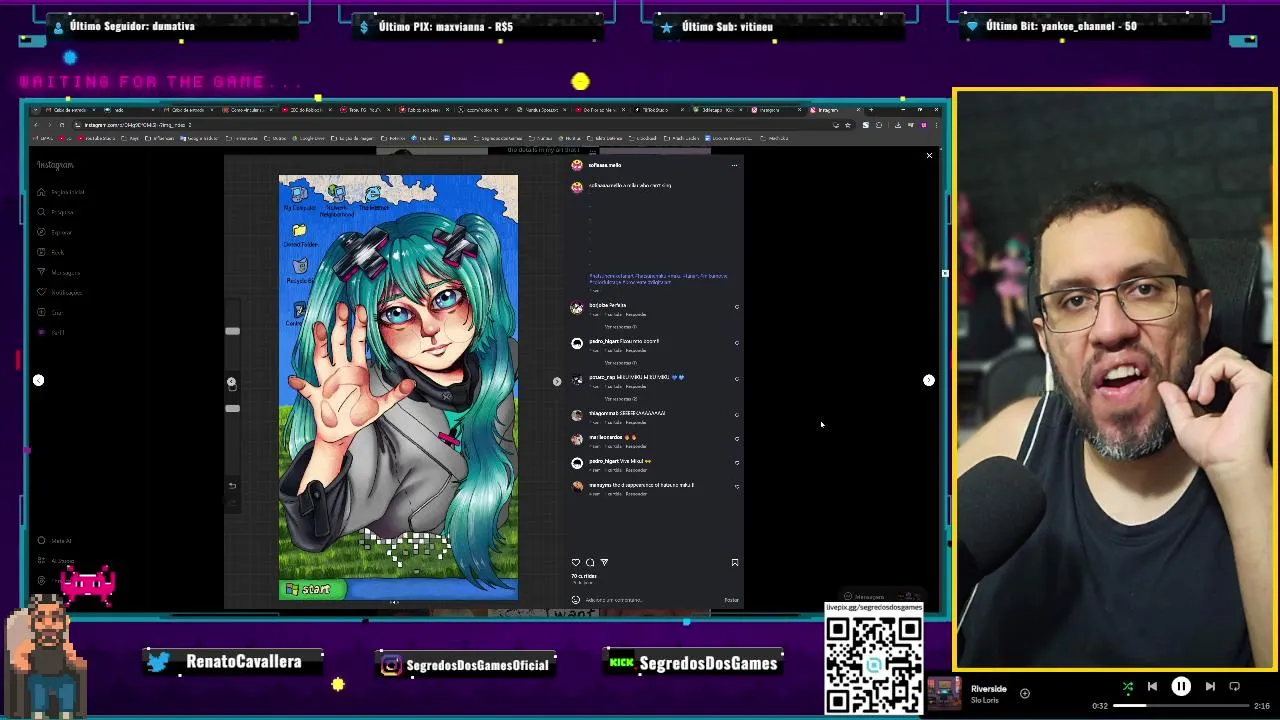Open the comment icon under the post

coord(590,562)
